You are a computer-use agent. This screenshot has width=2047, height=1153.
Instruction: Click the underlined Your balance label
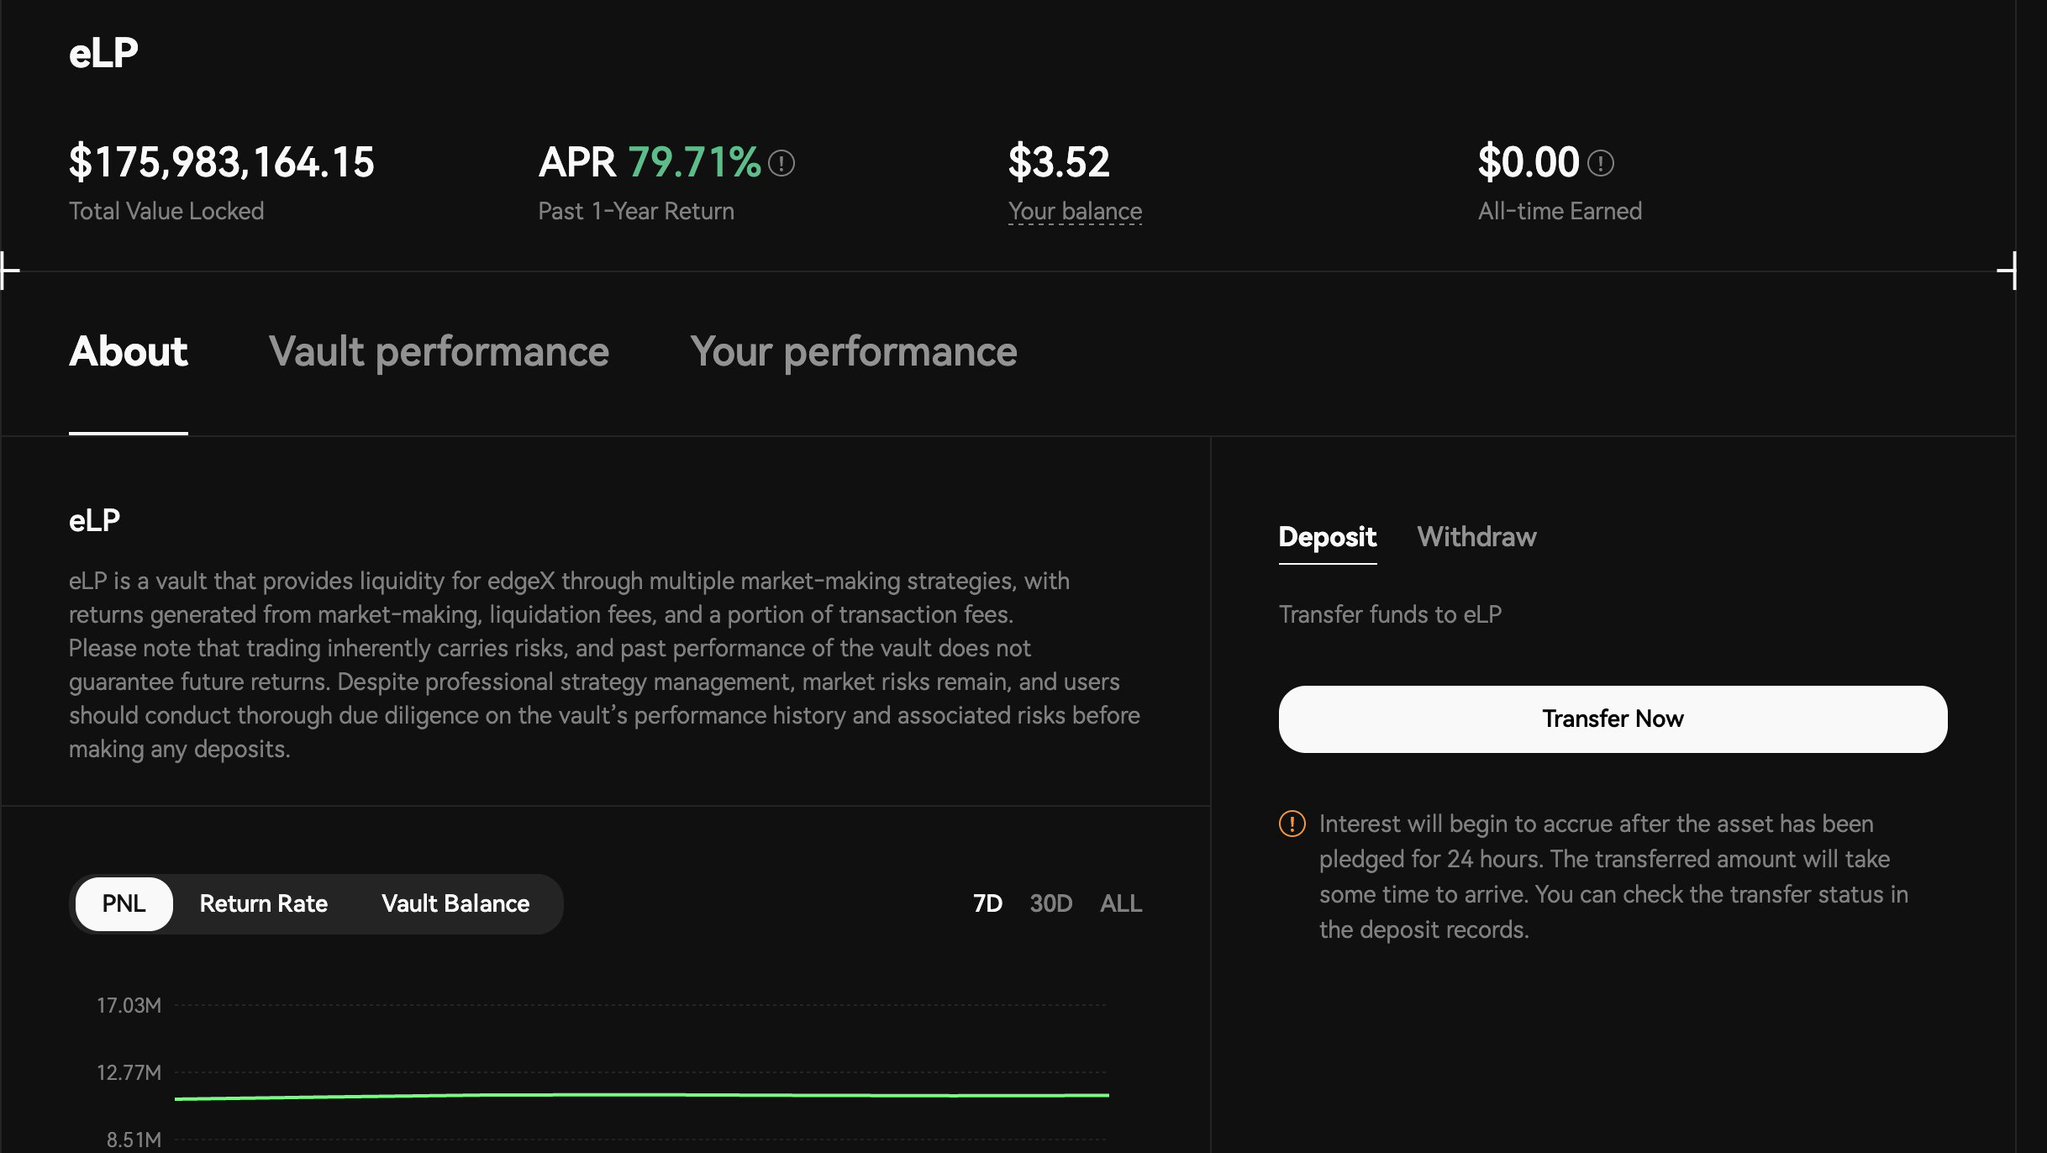(x=1074, y=212)
